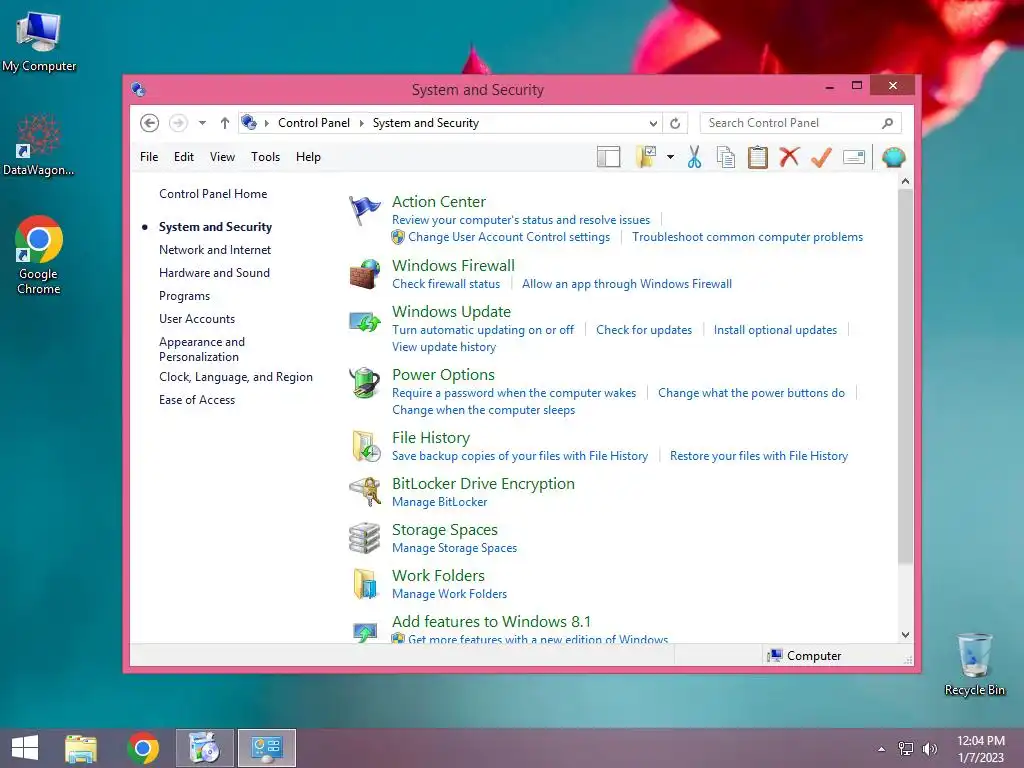
Task: Click Check firewall status link
Action: click(x=446, y=284)
